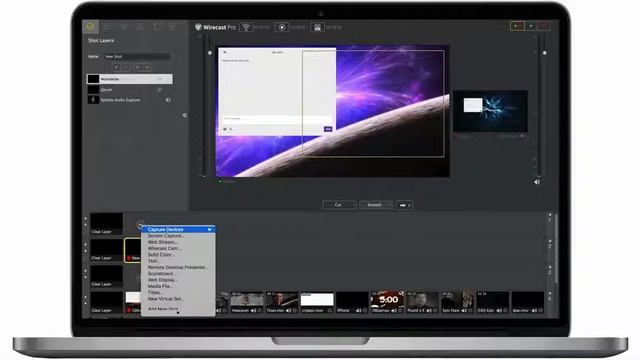Screen dimensions: 640x360
Task: Open the Cut transition dropdown arrow
Action: pos(354,205)
